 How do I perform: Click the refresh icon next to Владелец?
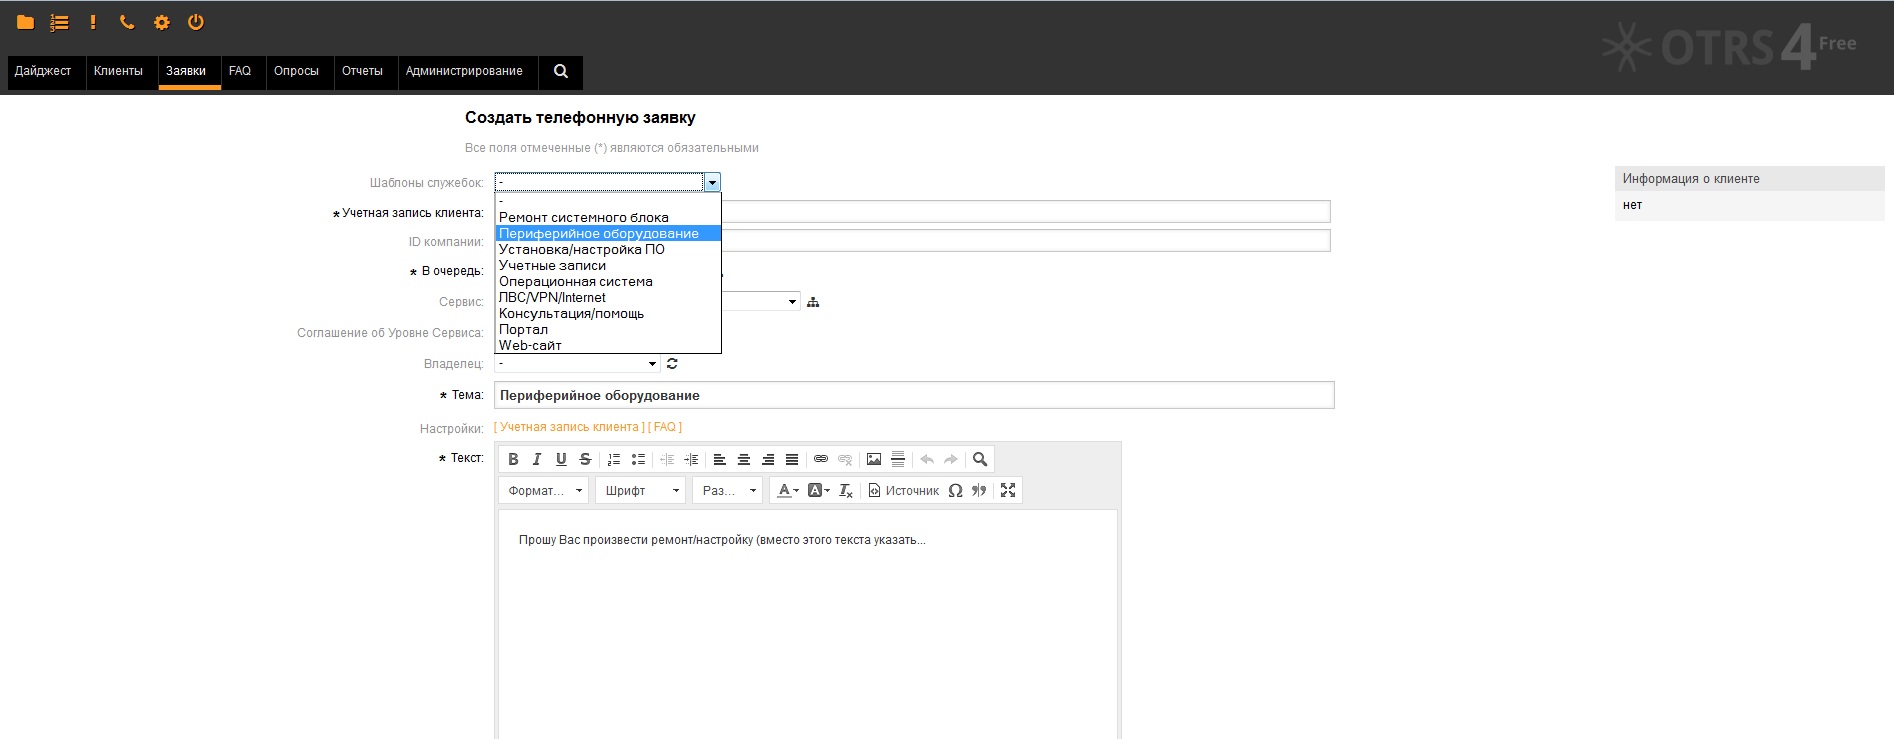pyautogui.click(x=672, y=364)
